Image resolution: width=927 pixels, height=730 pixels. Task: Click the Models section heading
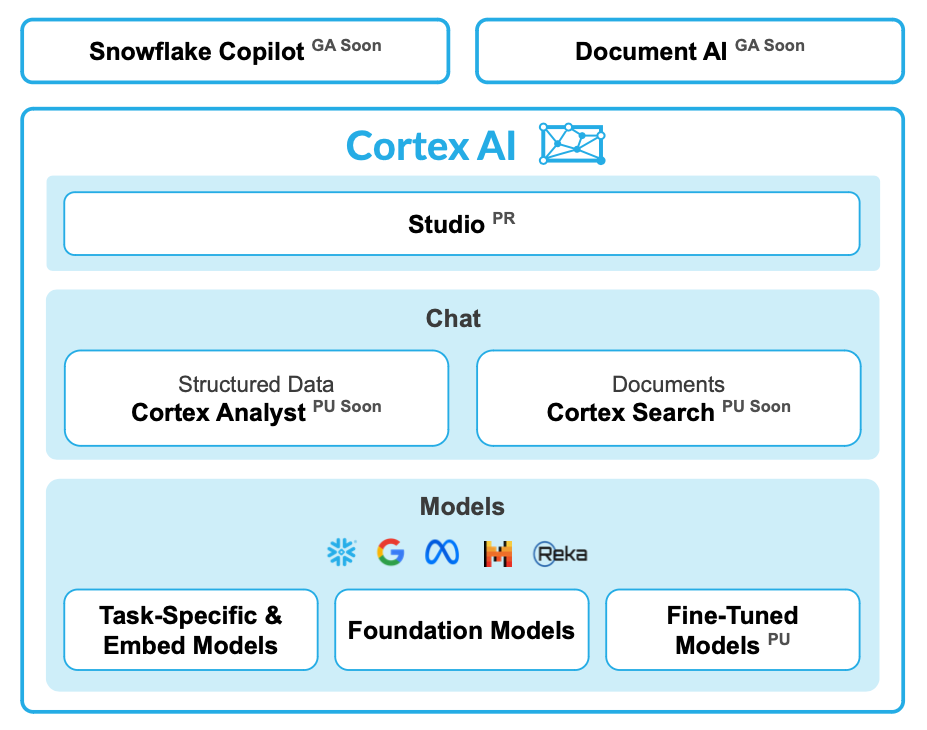462,507
